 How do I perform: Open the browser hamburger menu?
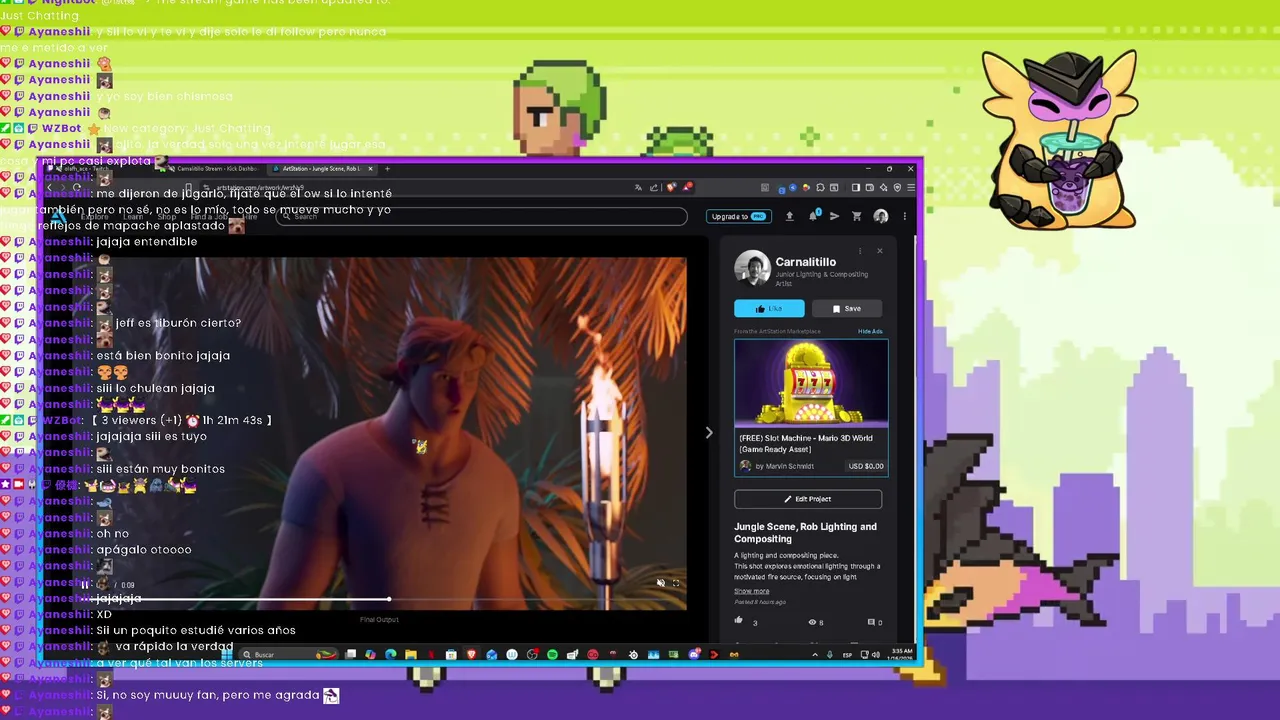click(x=911, y=187)
